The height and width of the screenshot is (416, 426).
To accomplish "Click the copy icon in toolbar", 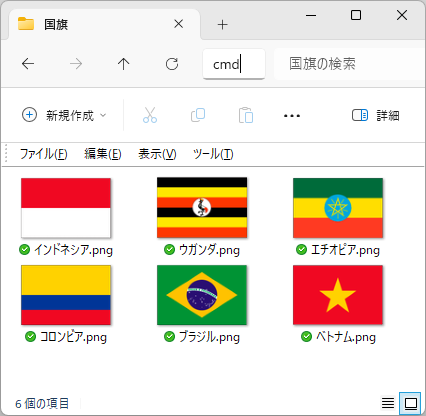I will 198,115.
